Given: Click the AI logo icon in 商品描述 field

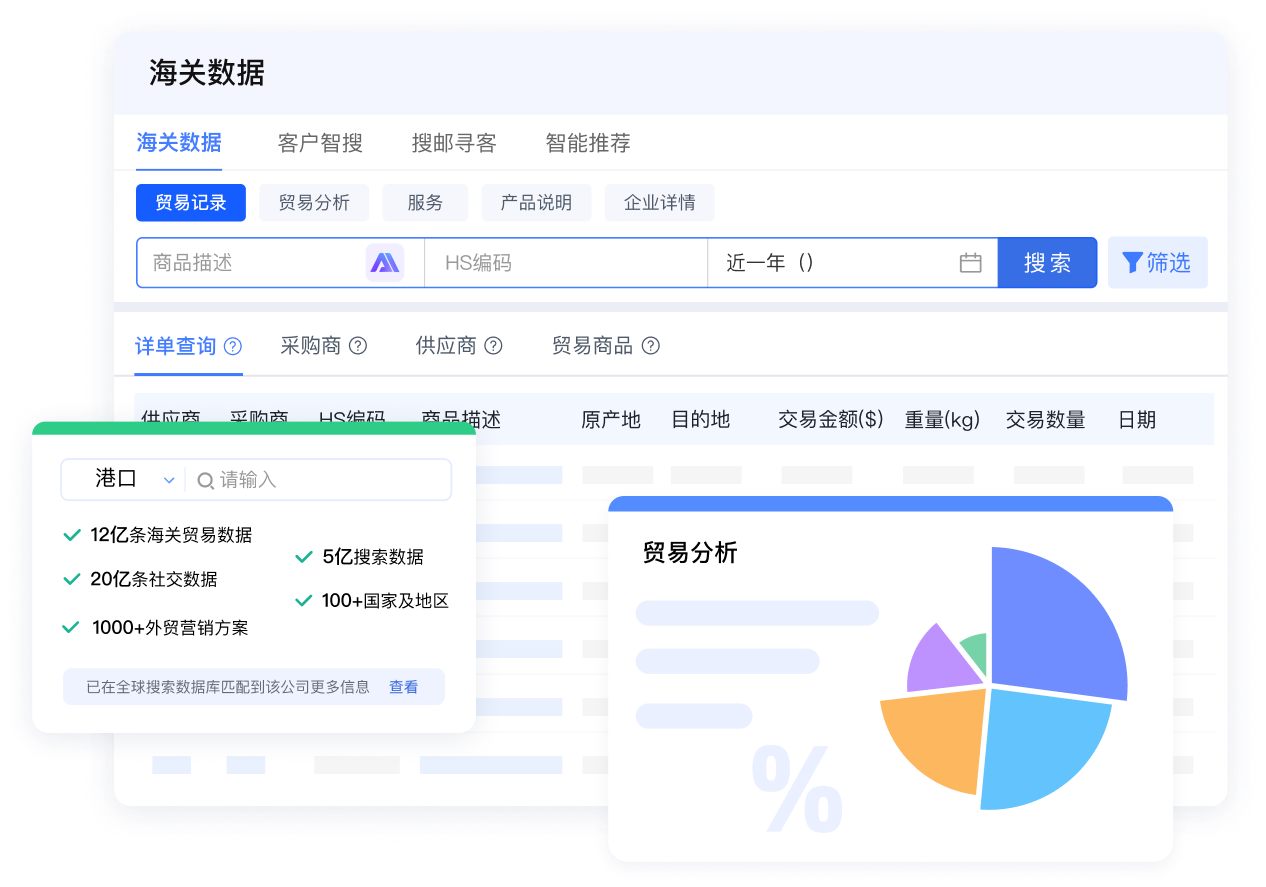Looking at the screenshot, I should (x=385, y=263).
